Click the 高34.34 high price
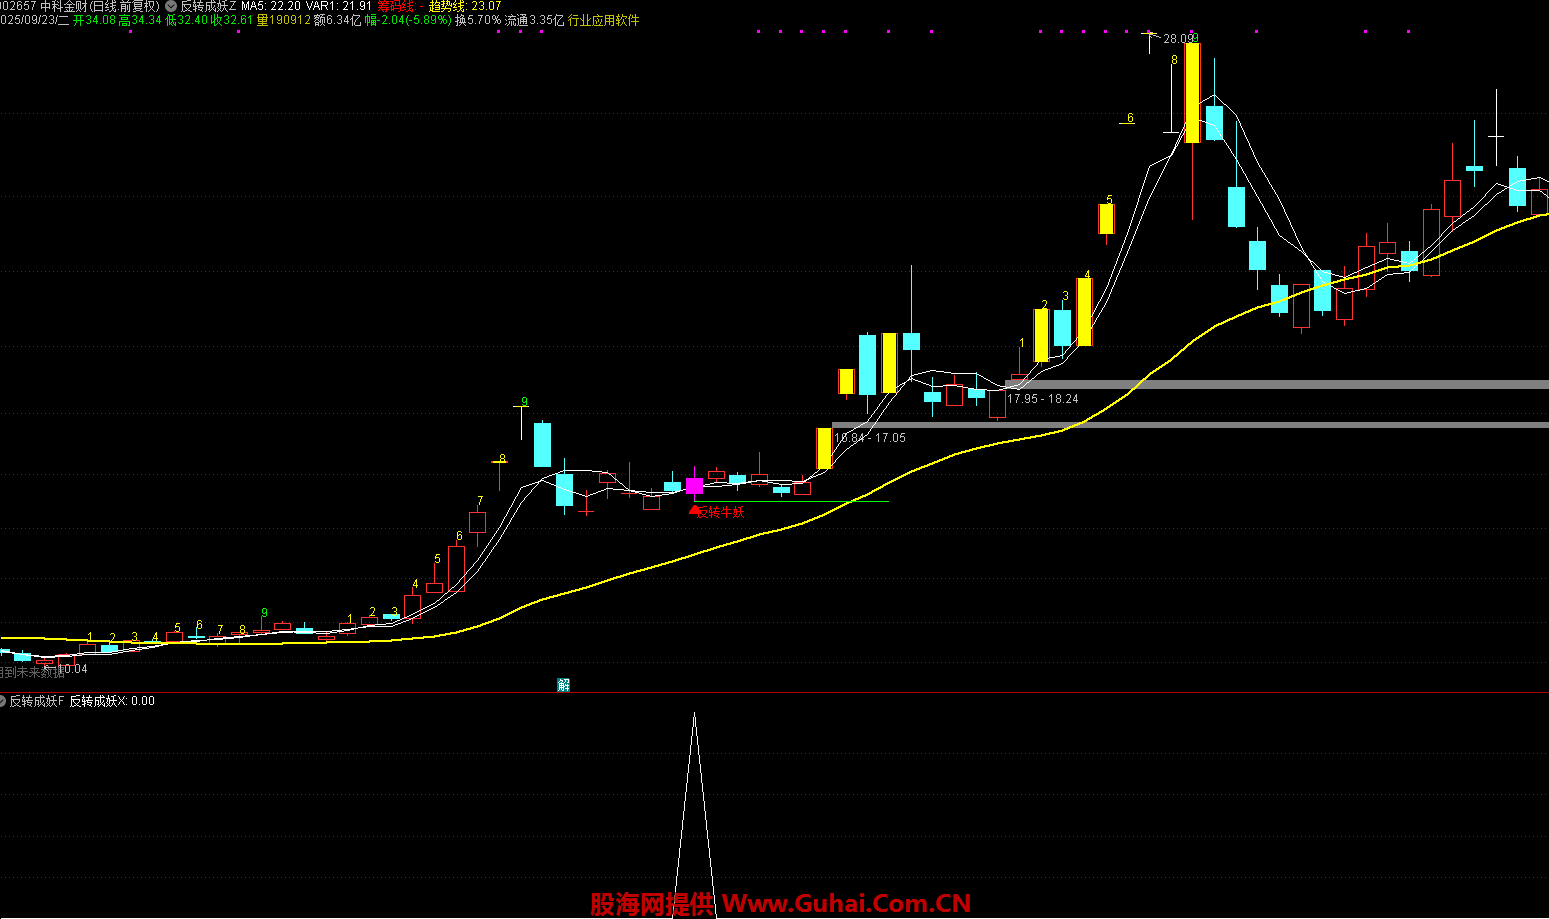 tap(140, 20)
